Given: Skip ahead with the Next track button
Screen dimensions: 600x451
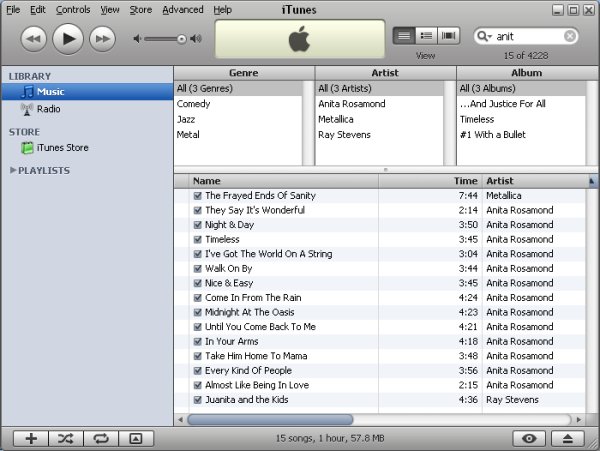Looking at the screenshot, I should click(102, 39).
